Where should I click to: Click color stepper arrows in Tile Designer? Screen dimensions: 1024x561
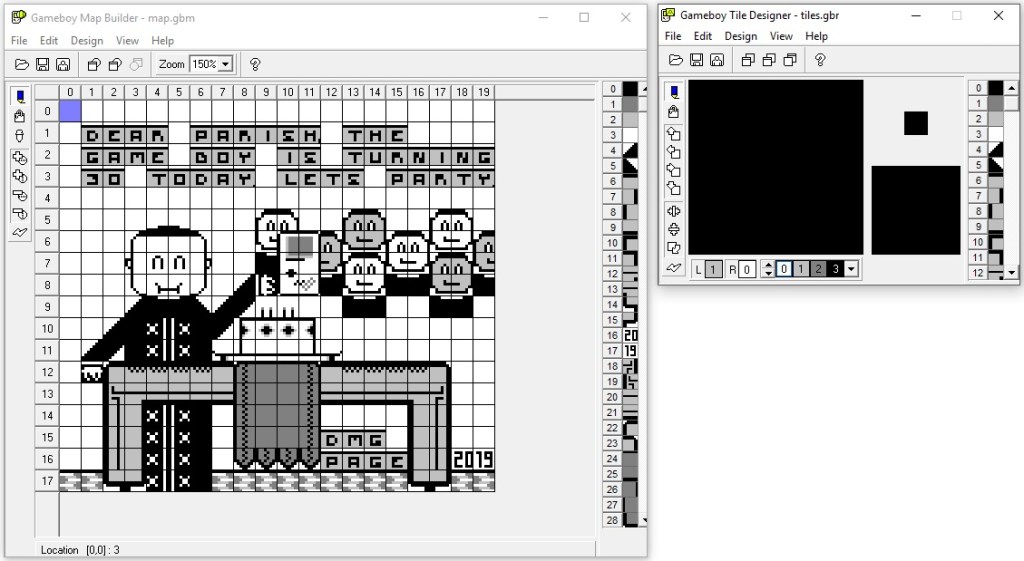(x=768, y=269)
